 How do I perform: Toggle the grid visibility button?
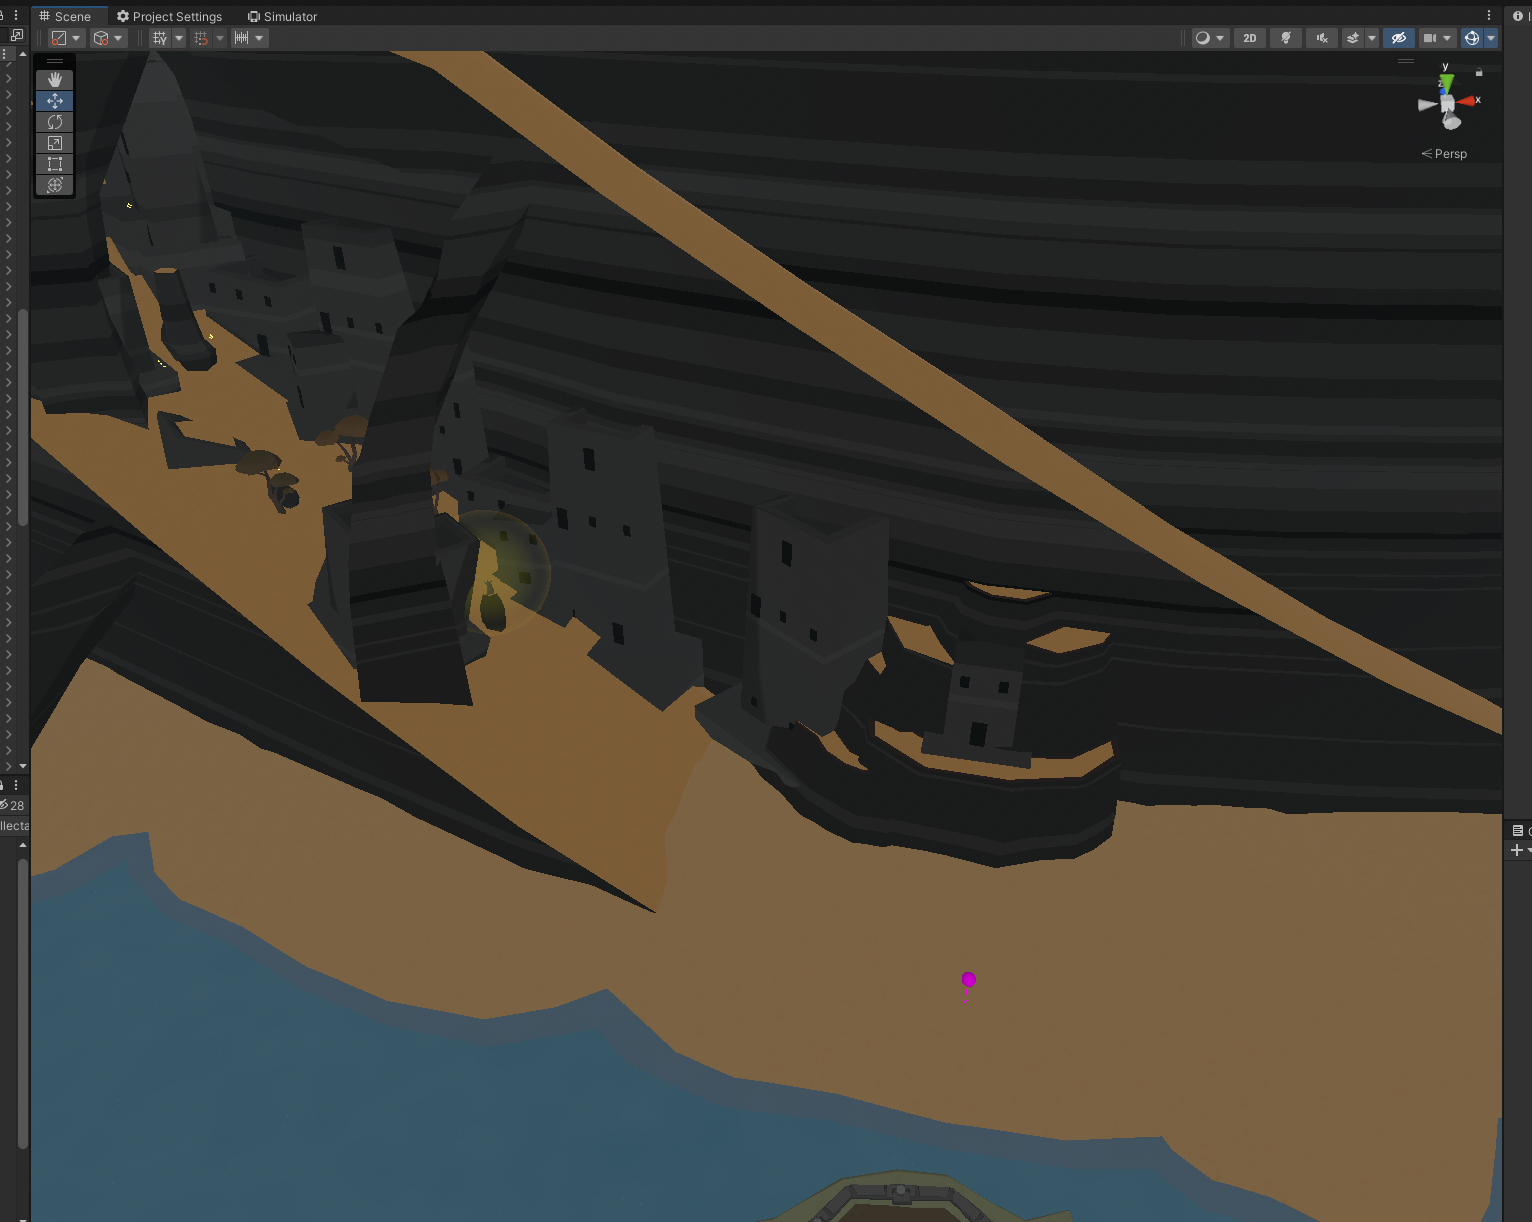pos(160,38)
